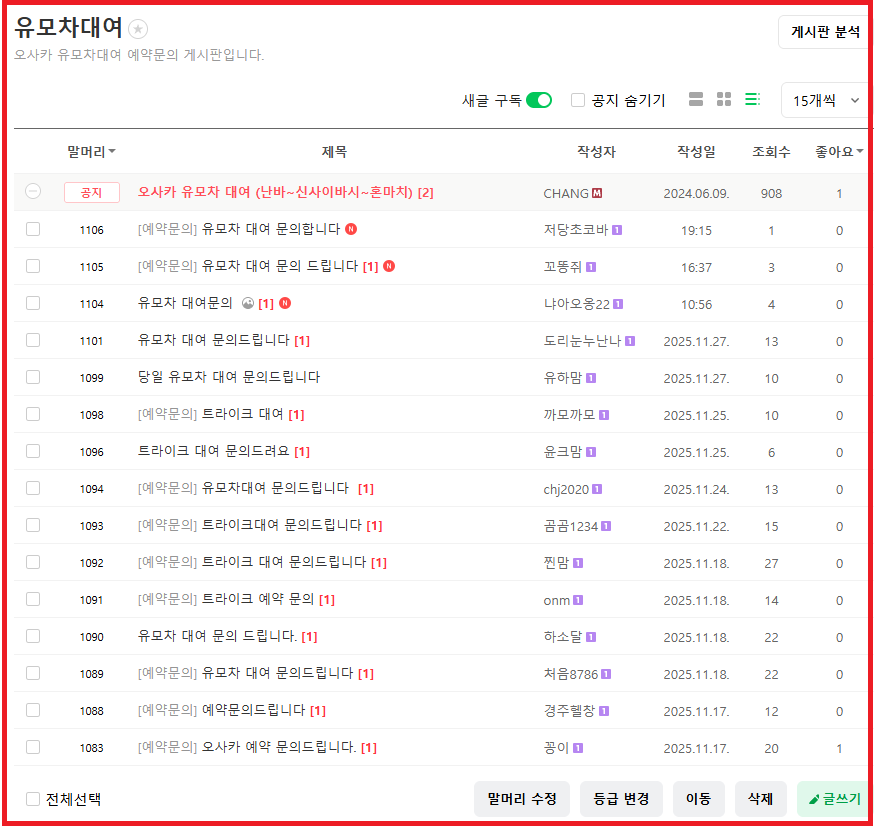Screen dimensions: 874x827
Task: Open comment count [2] on notice post
Action: pyautogui.click(x=425, y=193)
